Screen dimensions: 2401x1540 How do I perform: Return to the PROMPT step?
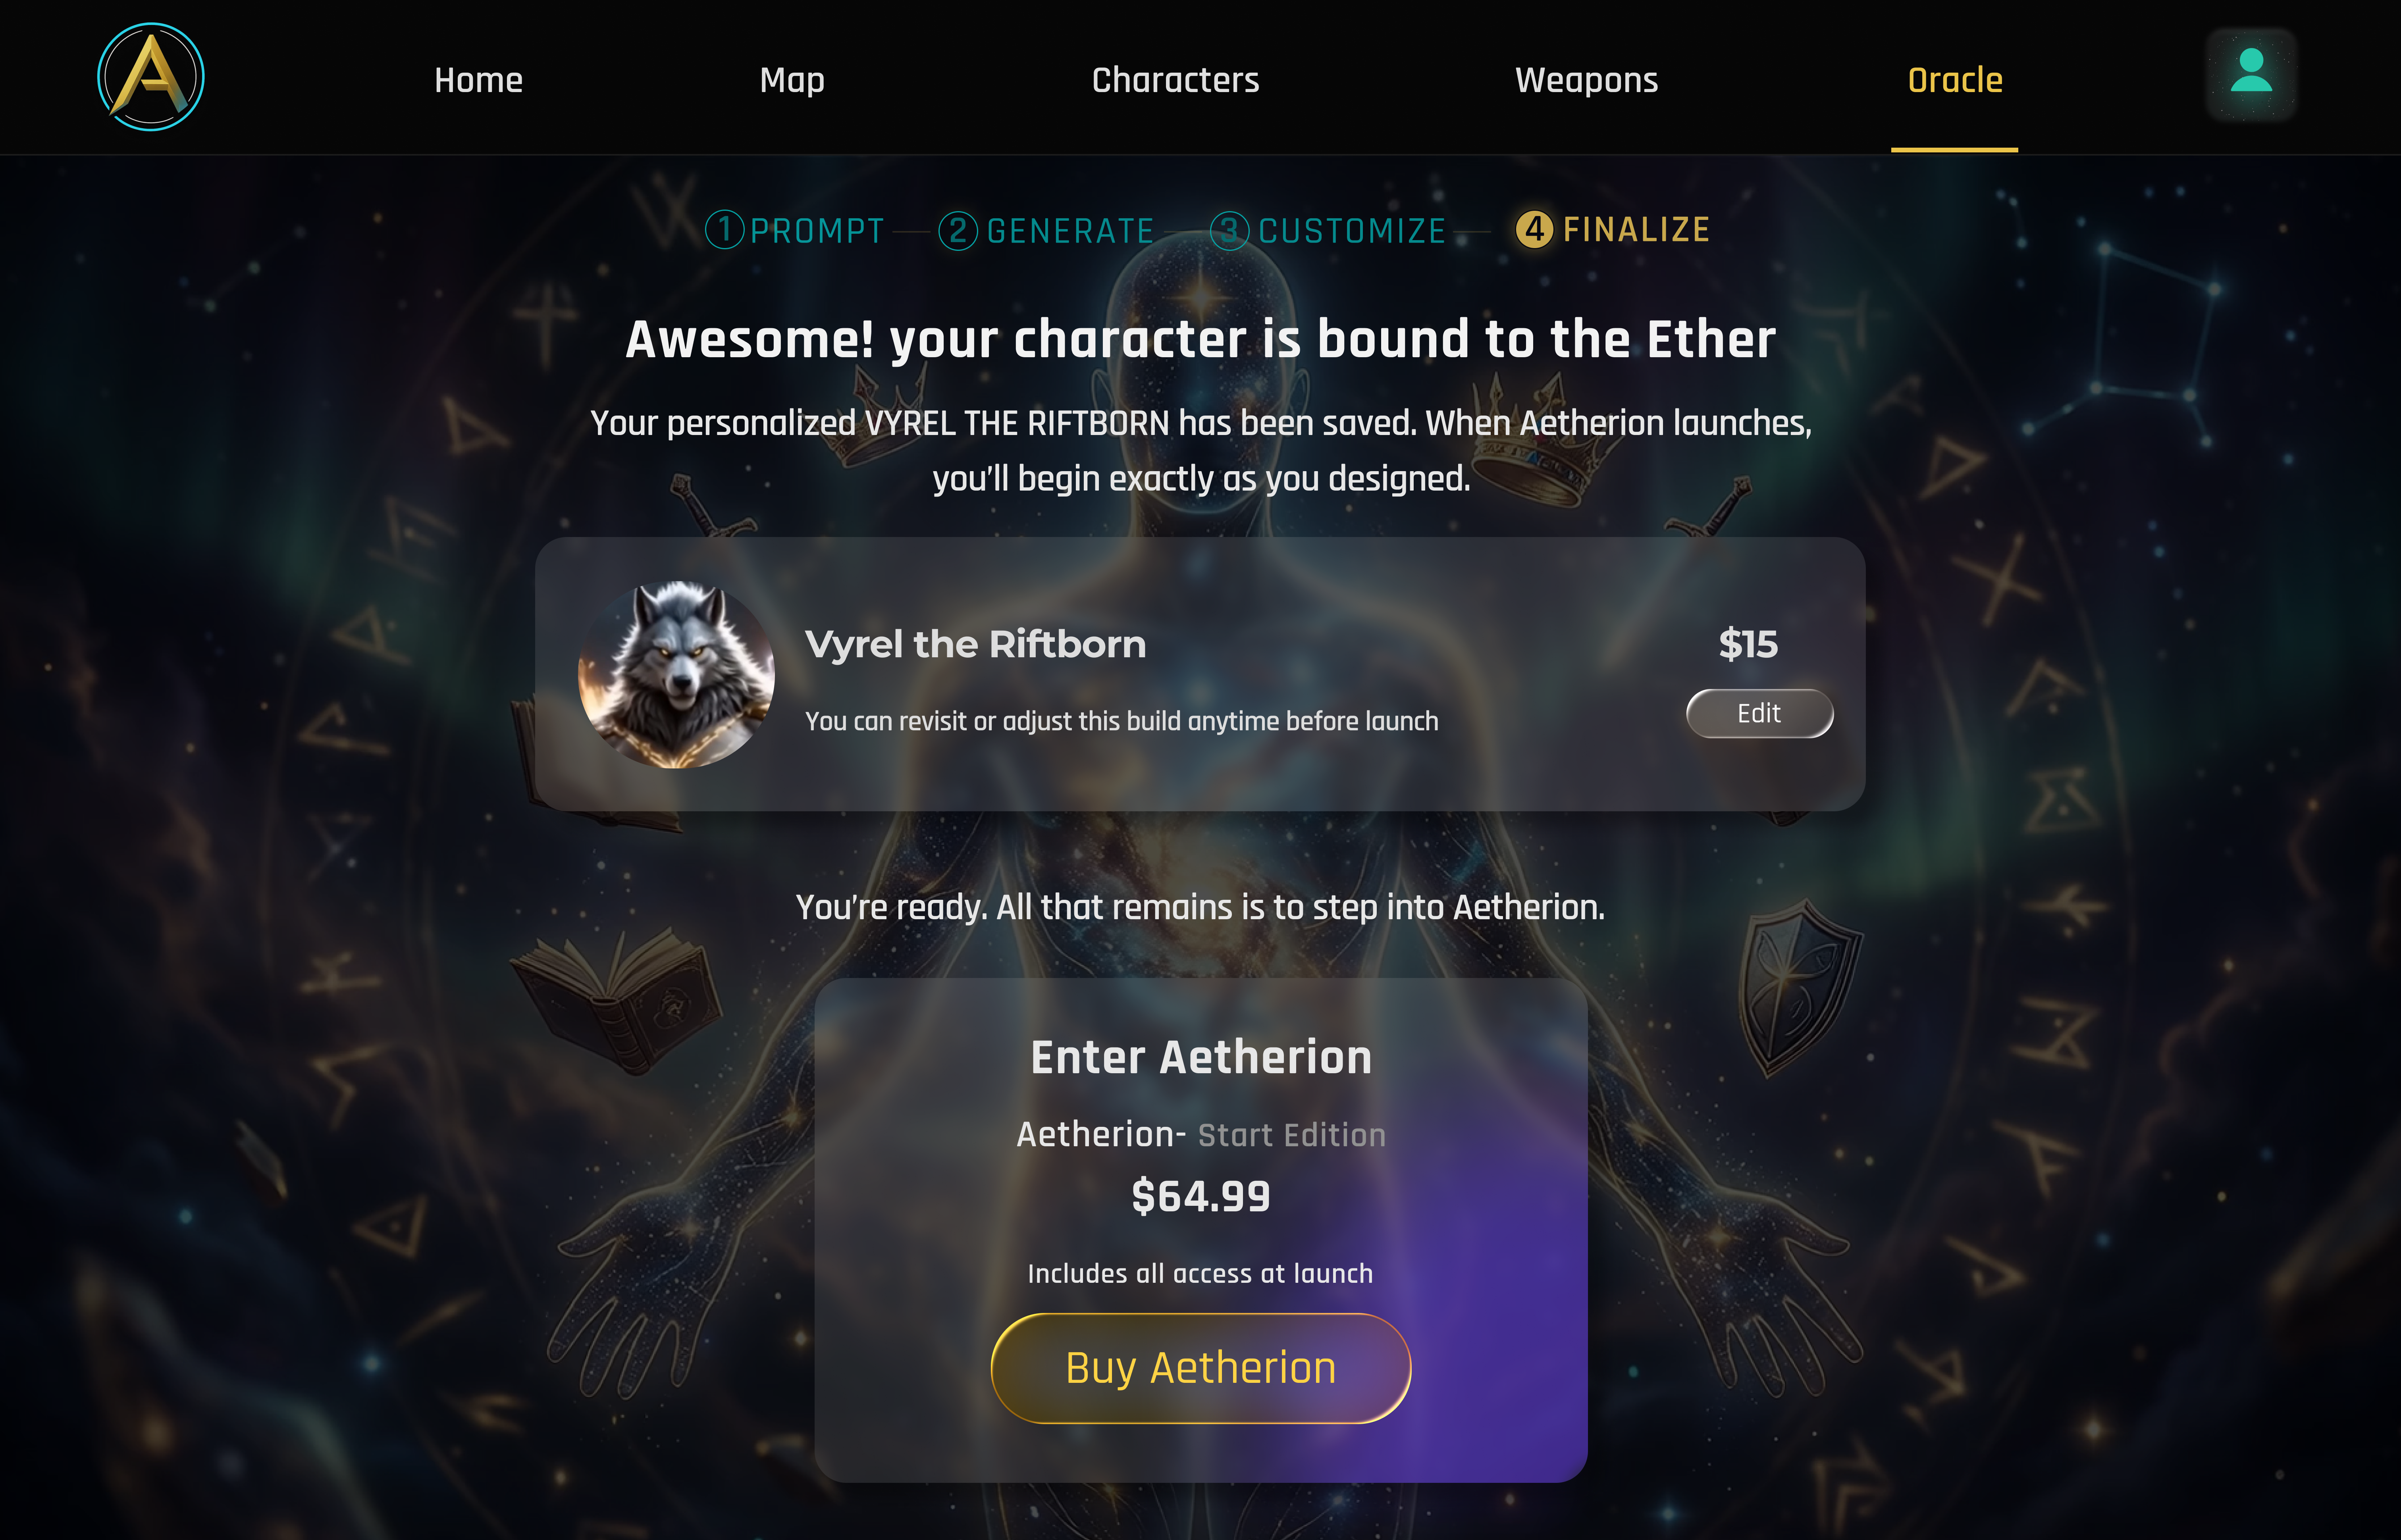[817, 231]
